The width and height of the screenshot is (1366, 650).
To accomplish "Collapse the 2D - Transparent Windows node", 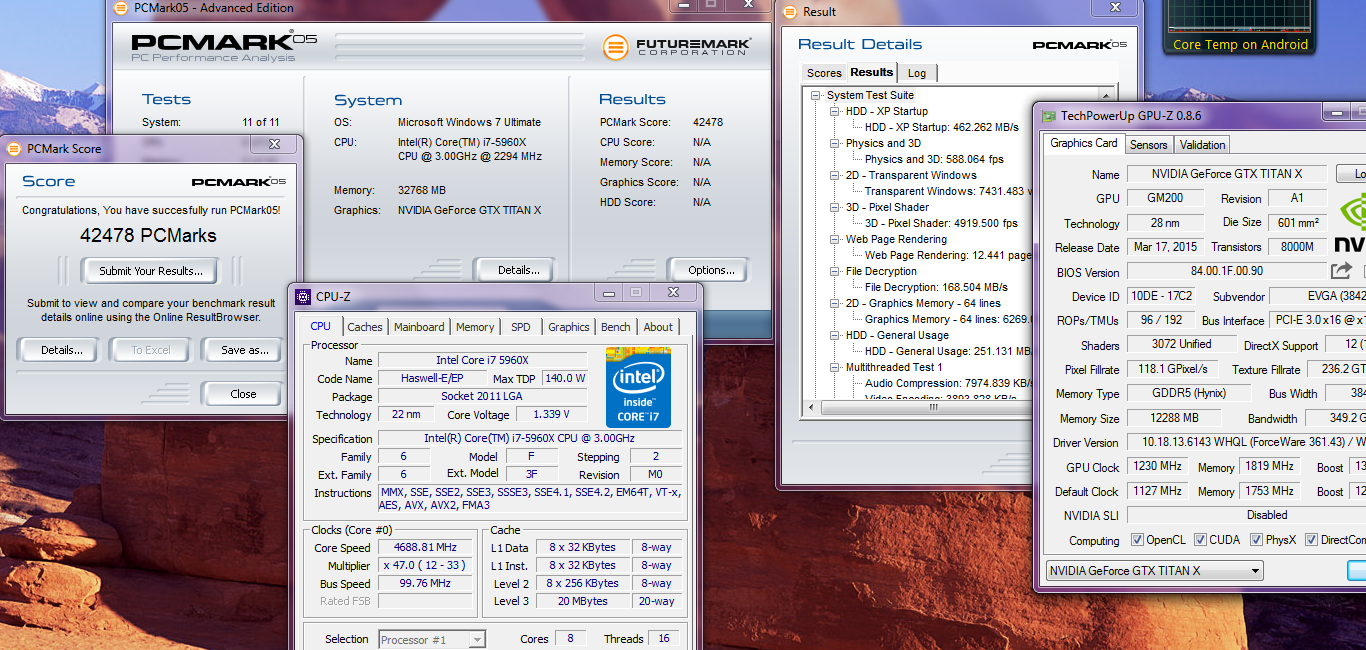I will (835, 175).
